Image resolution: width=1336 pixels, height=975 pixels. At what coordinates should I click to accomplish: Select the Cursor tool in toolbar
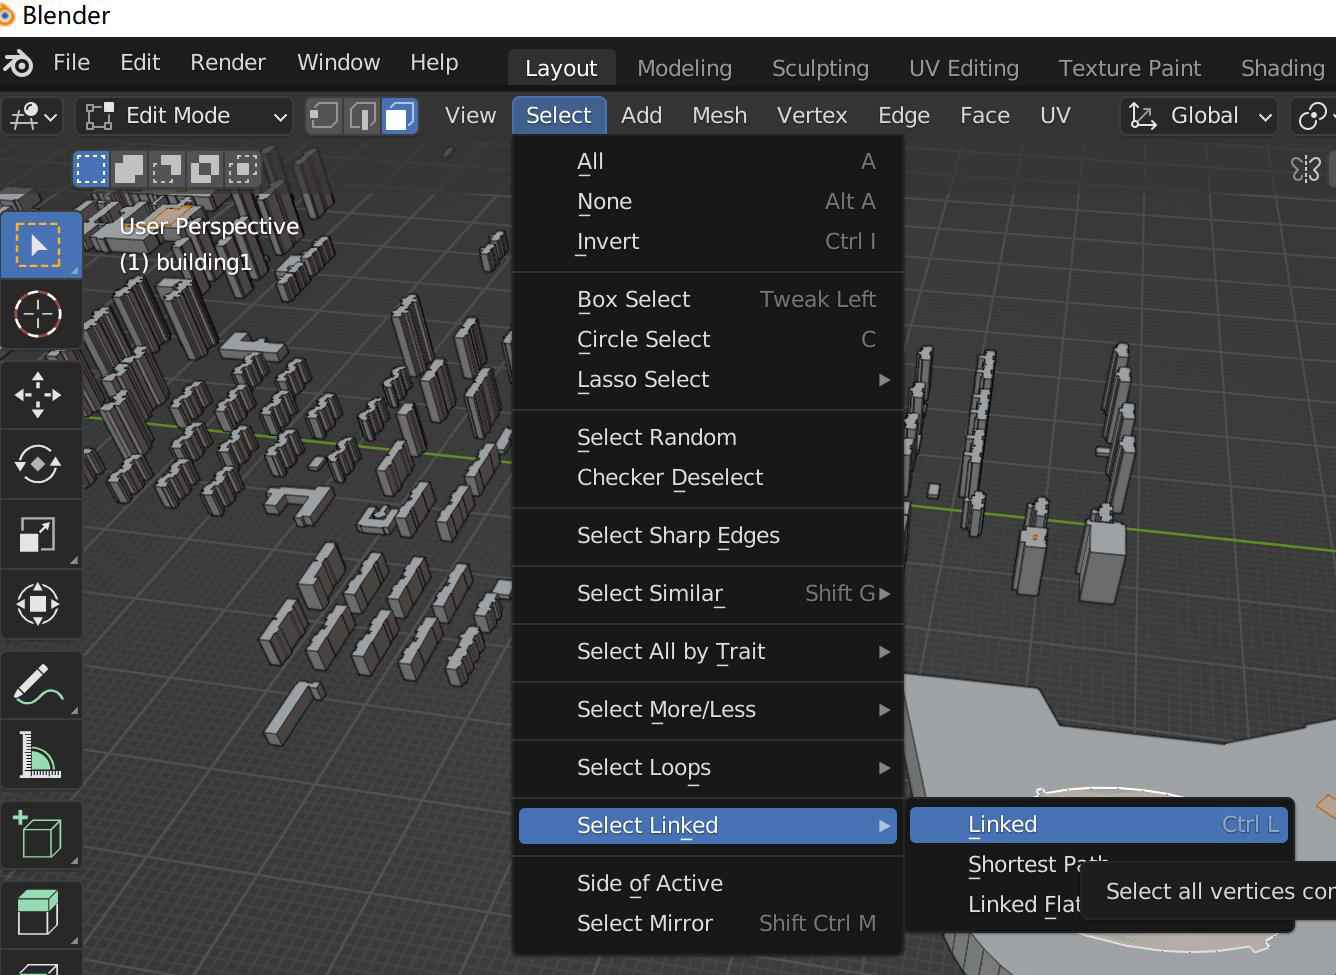point(39,314)
